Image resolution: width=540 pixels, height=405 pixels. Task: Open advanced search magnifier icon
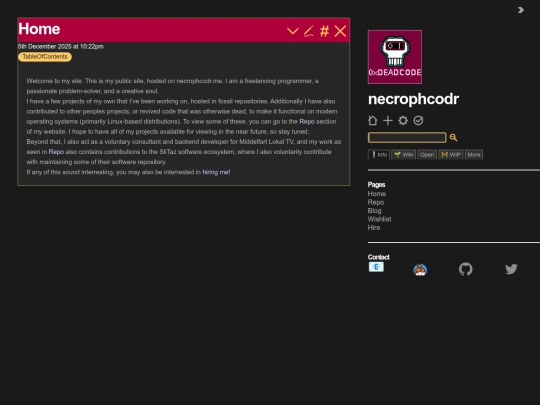tap(453, 138)
